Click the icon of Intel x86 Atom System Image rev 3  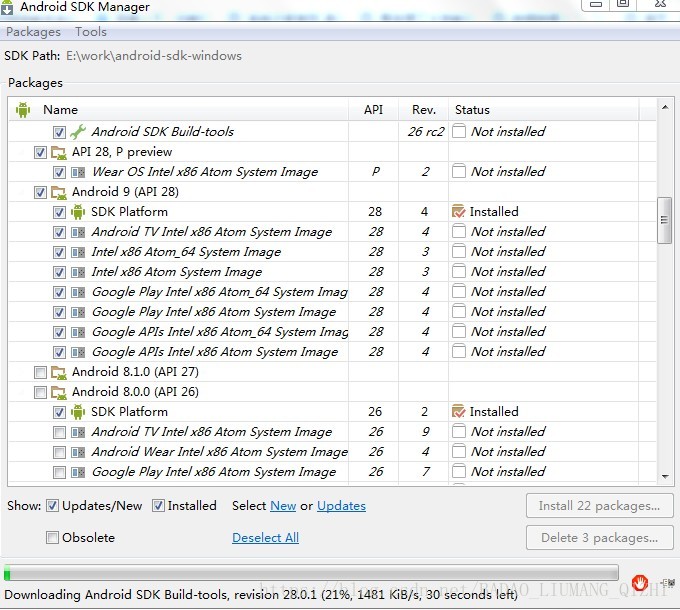click(78, 272)
